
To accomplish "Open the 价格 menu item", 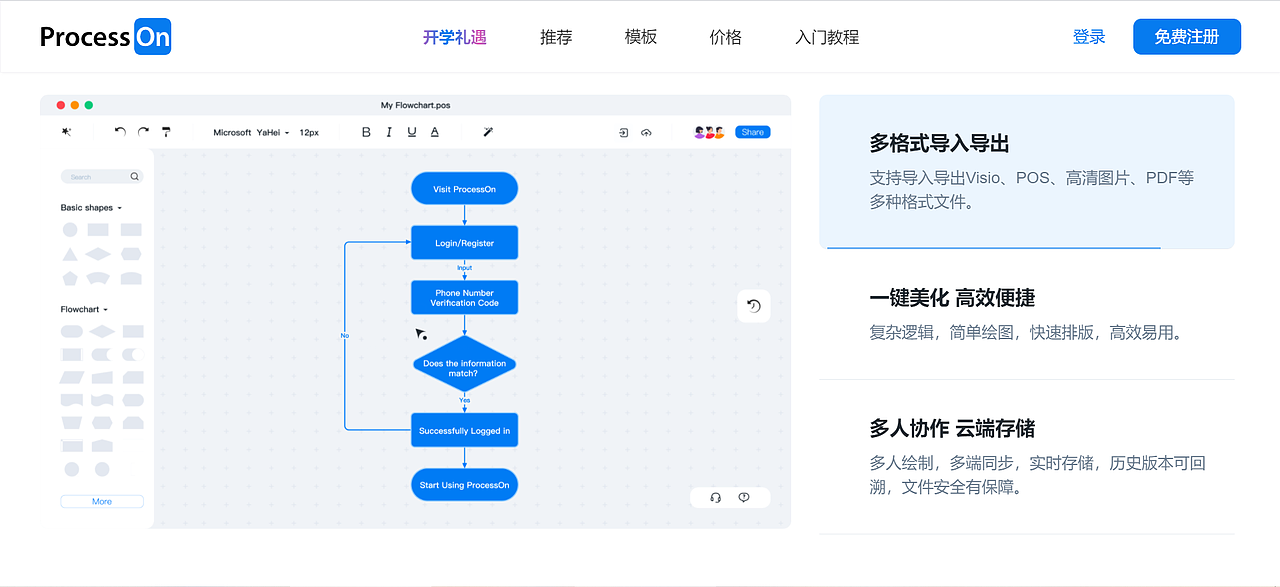I will (724, 37).
